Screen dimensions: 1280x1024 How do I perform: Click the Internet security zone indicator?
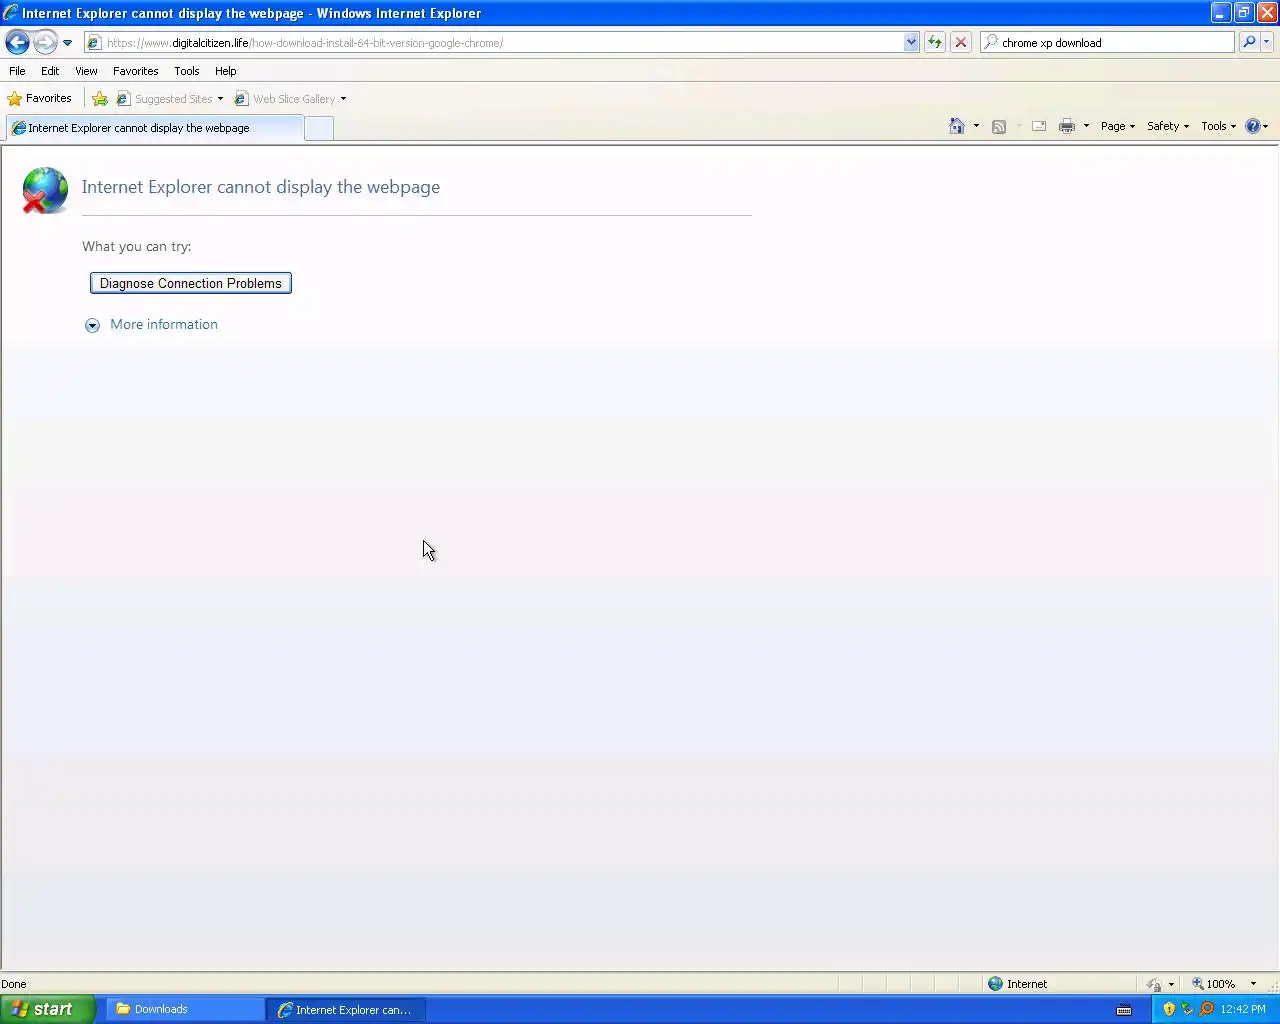1018,984
